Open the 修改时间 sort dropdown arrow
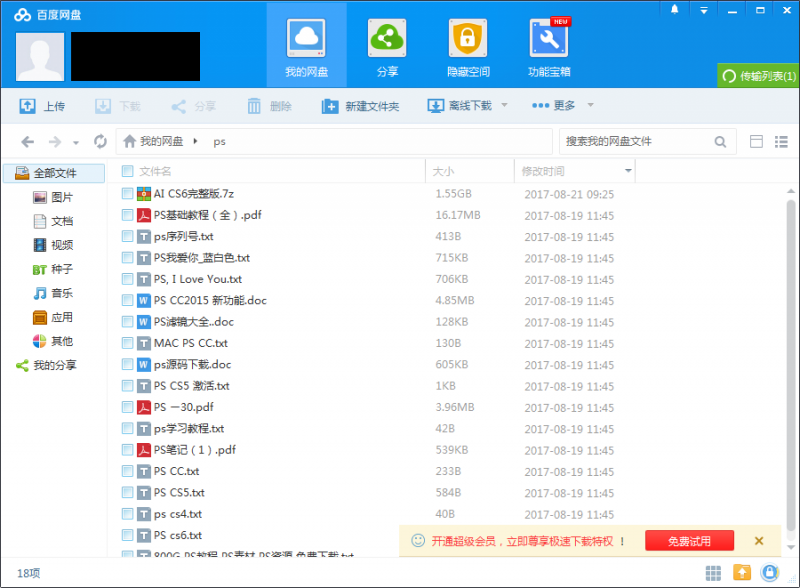This screenshot has height=588, width=800. point(628,170)
